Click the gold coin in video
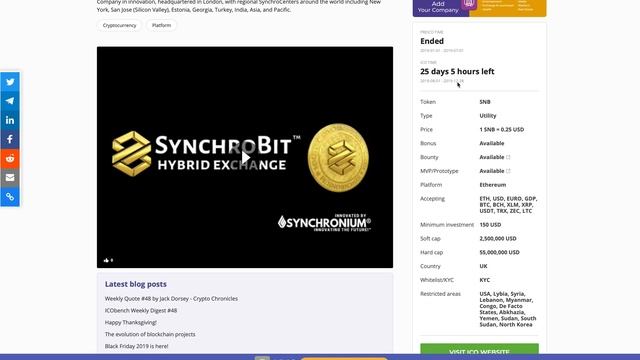This screenshot has height=360, width=640. [x=338, y=158]
